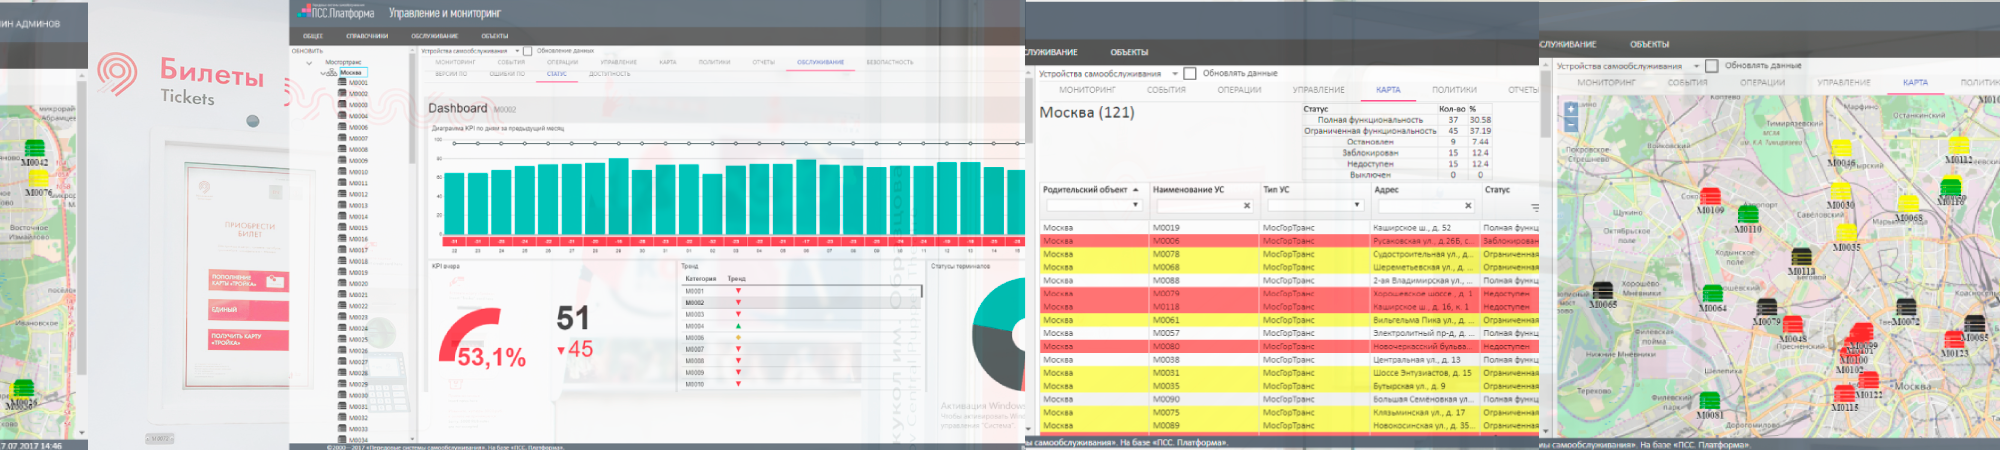Open МОНИТОРИНГ tab in map panel
Screen dimensions: 2000x450
[x=1605, y=83]
